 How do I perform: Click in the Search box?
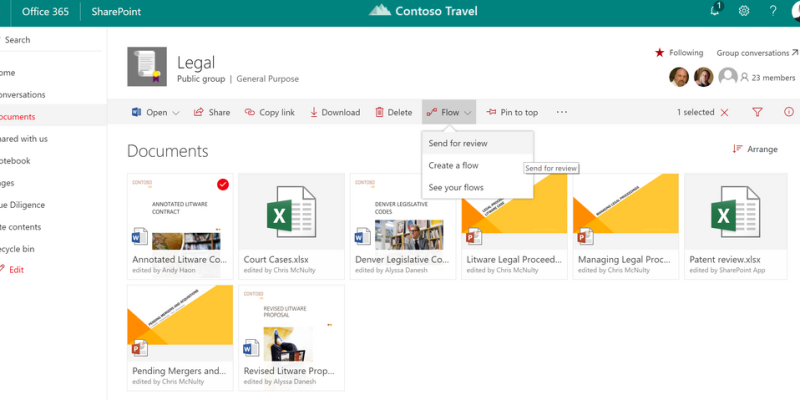51,40
